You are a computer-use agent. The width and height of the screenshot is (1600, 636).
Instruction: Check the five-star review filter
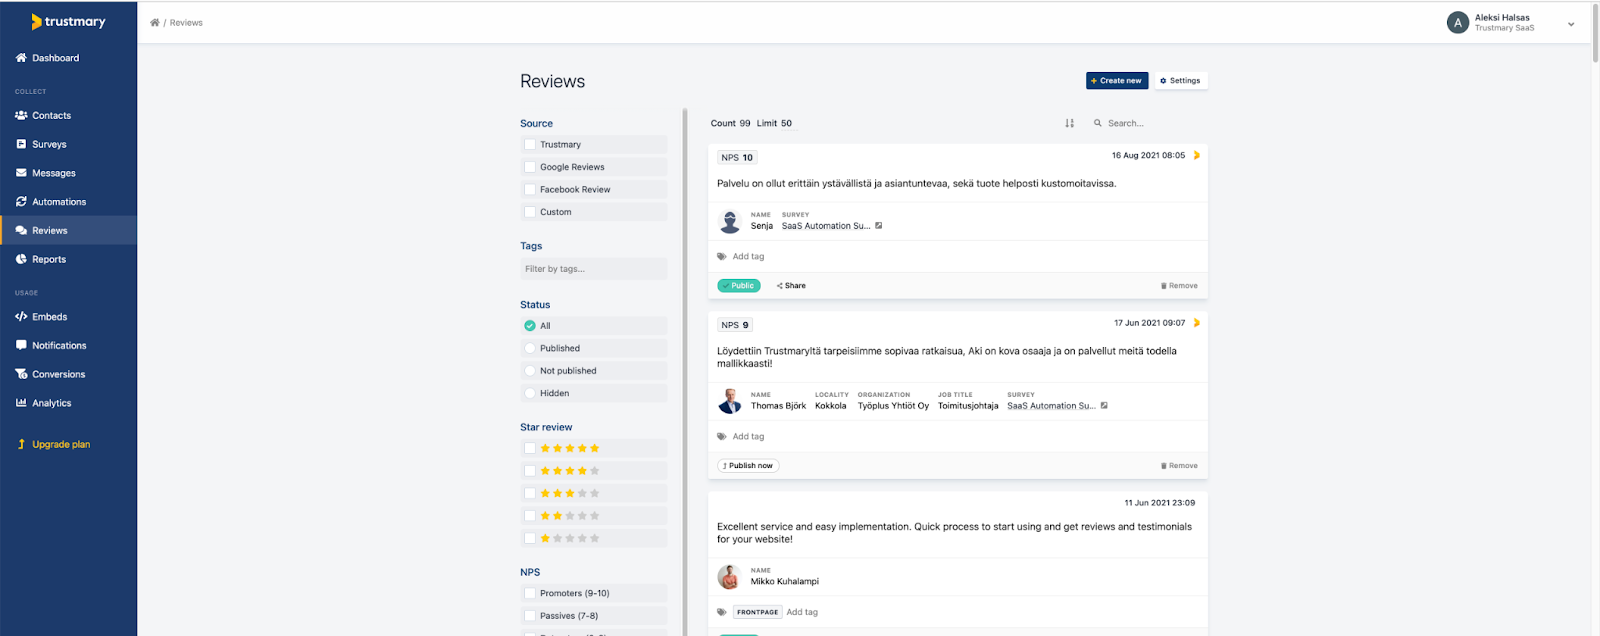click(x=530, y=448)
